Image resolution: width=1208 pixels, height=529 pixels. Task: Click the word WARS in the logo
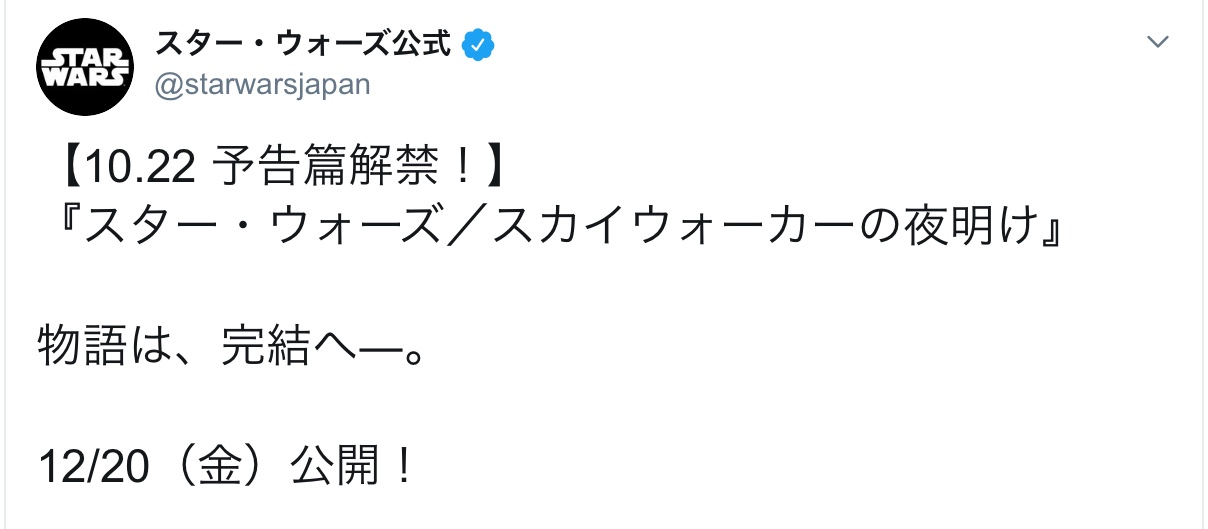click(x=85, y=76)
